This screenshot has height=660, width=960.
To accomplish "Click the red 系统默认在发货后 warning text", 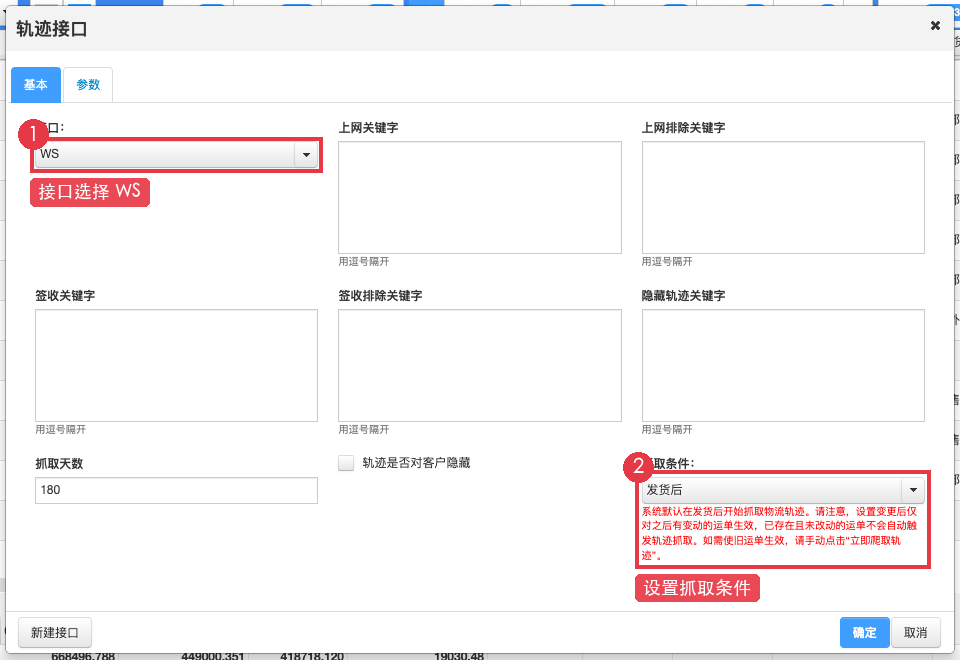I will (779, 533).
